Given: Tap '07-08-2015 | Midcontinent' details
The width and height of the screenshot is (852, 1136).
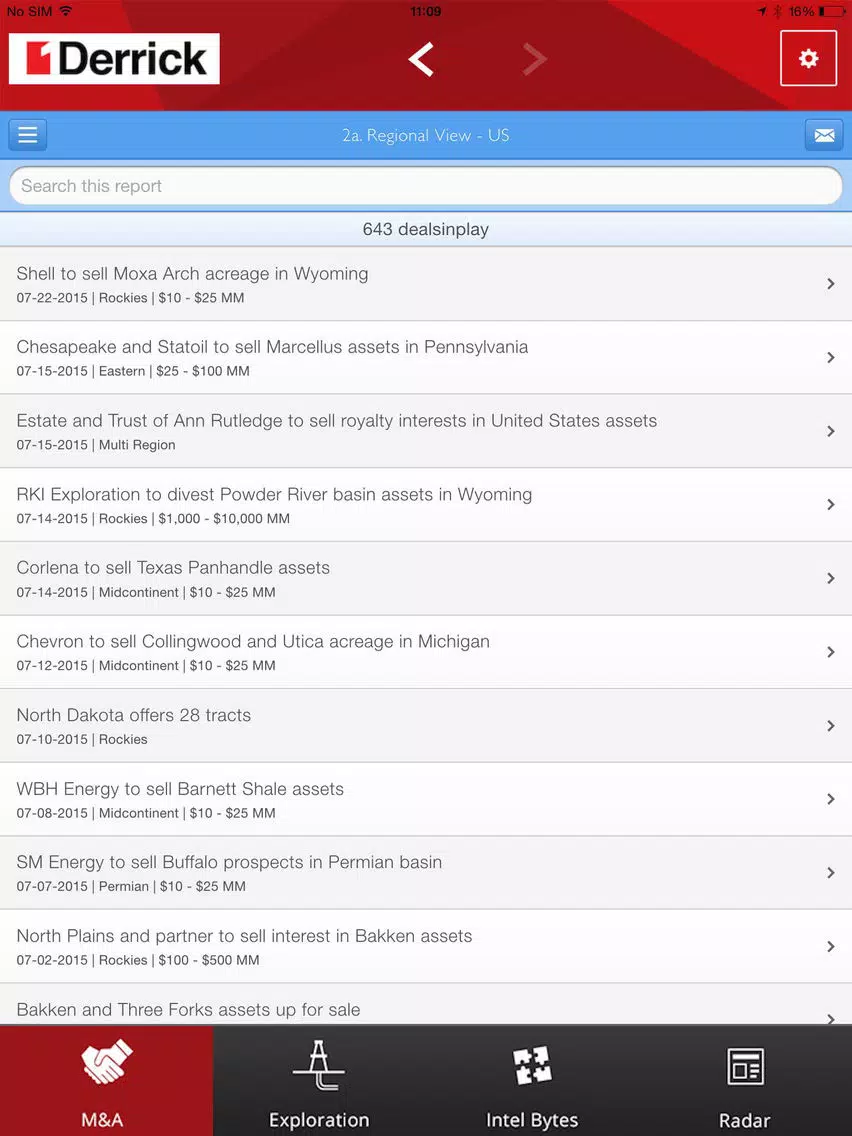Looking at the screenshot, I should click(x=146, y=813).
